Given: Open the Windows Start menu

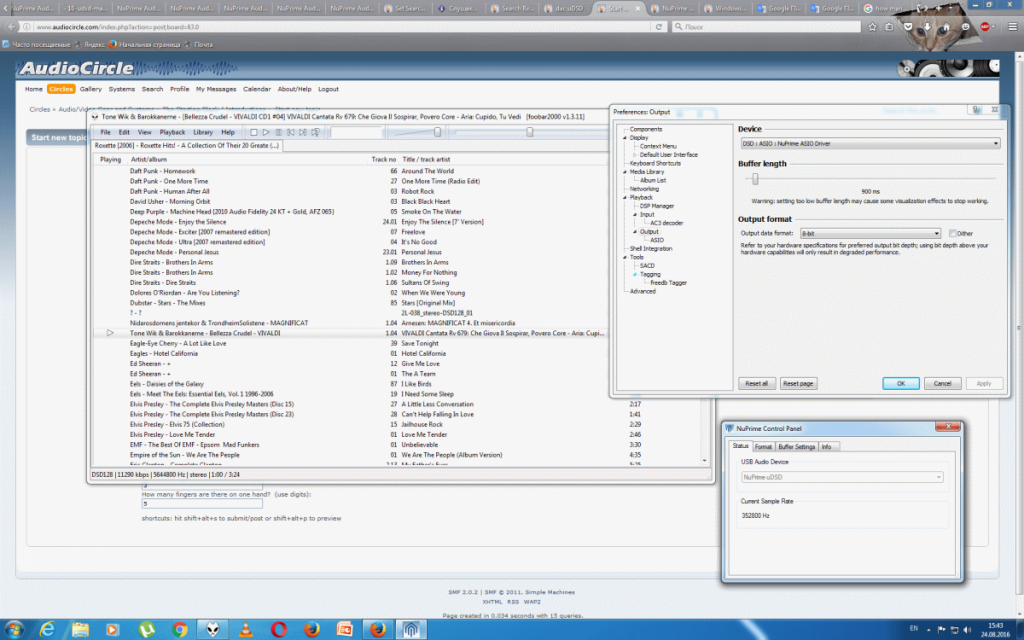Looking at the screenshot, I should [x=14, y=630].
